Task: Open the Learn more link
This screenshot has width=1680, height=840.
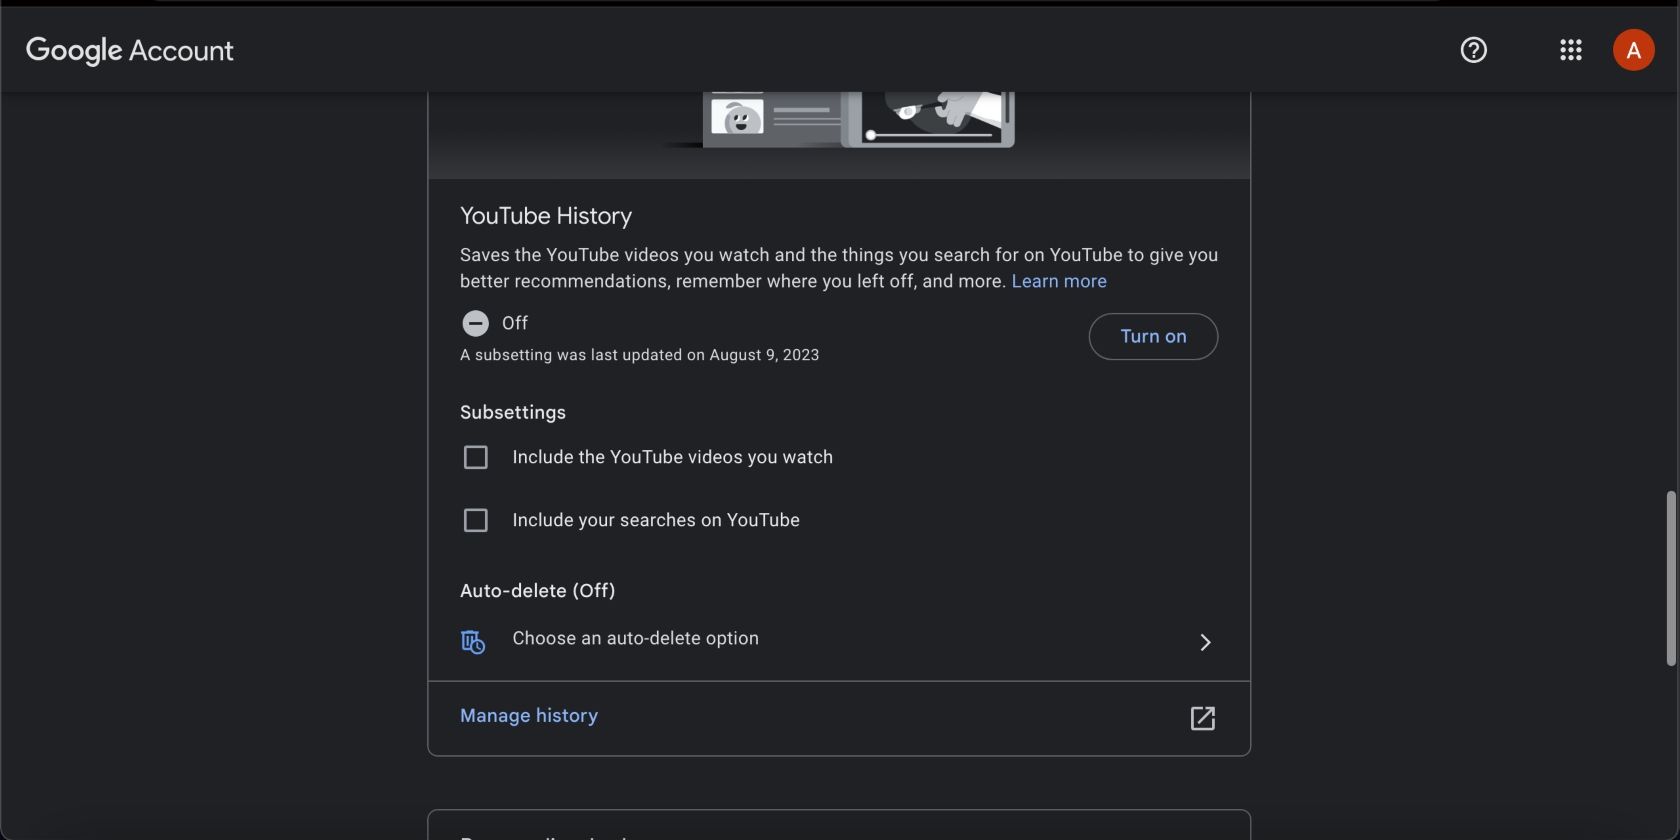Action: click(1058, 281)
